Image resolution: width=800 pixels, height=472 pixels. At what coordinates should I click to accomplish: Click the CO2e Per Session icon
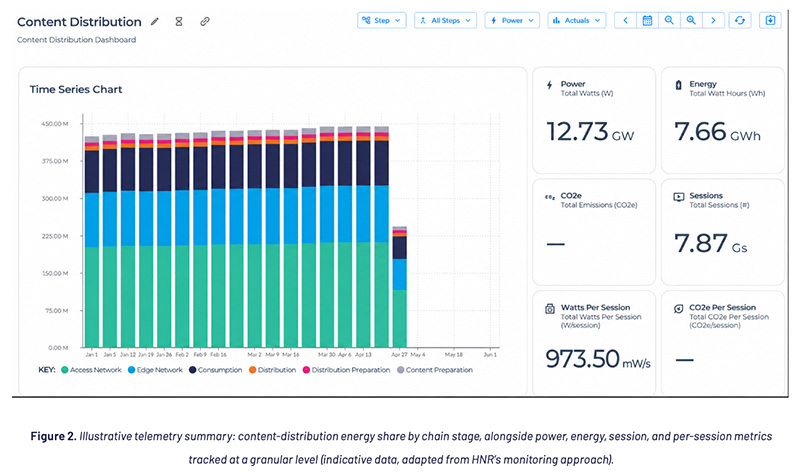[679, 309]
